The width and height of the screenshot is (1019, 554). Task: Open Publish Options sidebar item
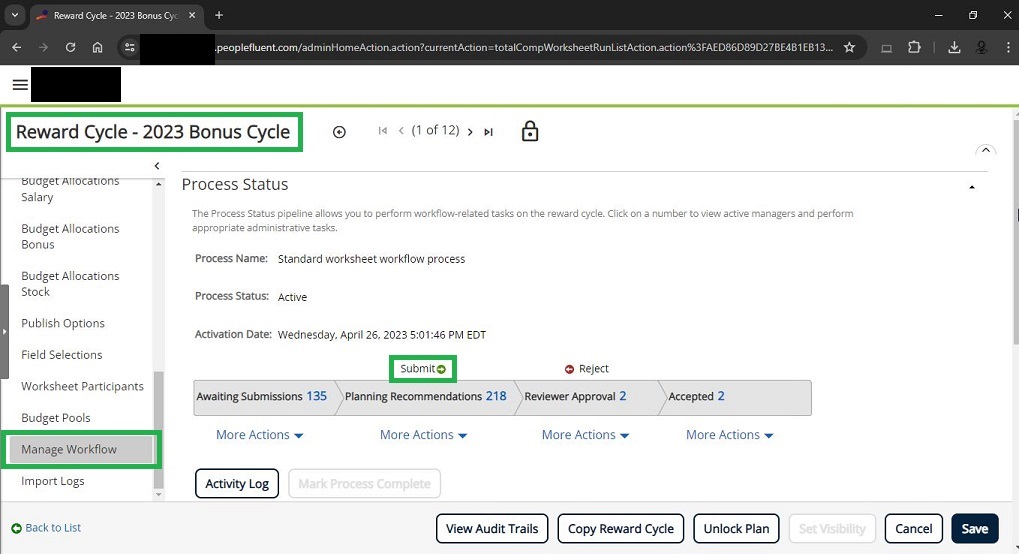pos(62,323)
